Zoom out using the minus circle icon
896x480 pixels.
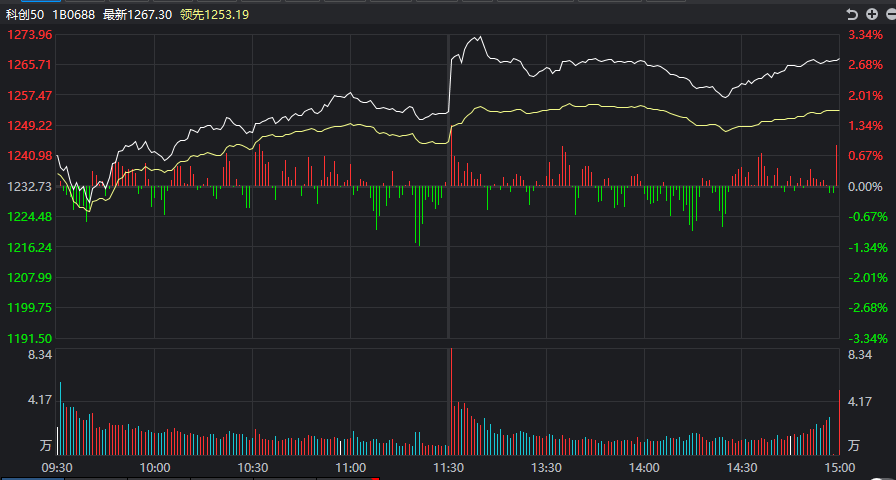tap(890, 15)
